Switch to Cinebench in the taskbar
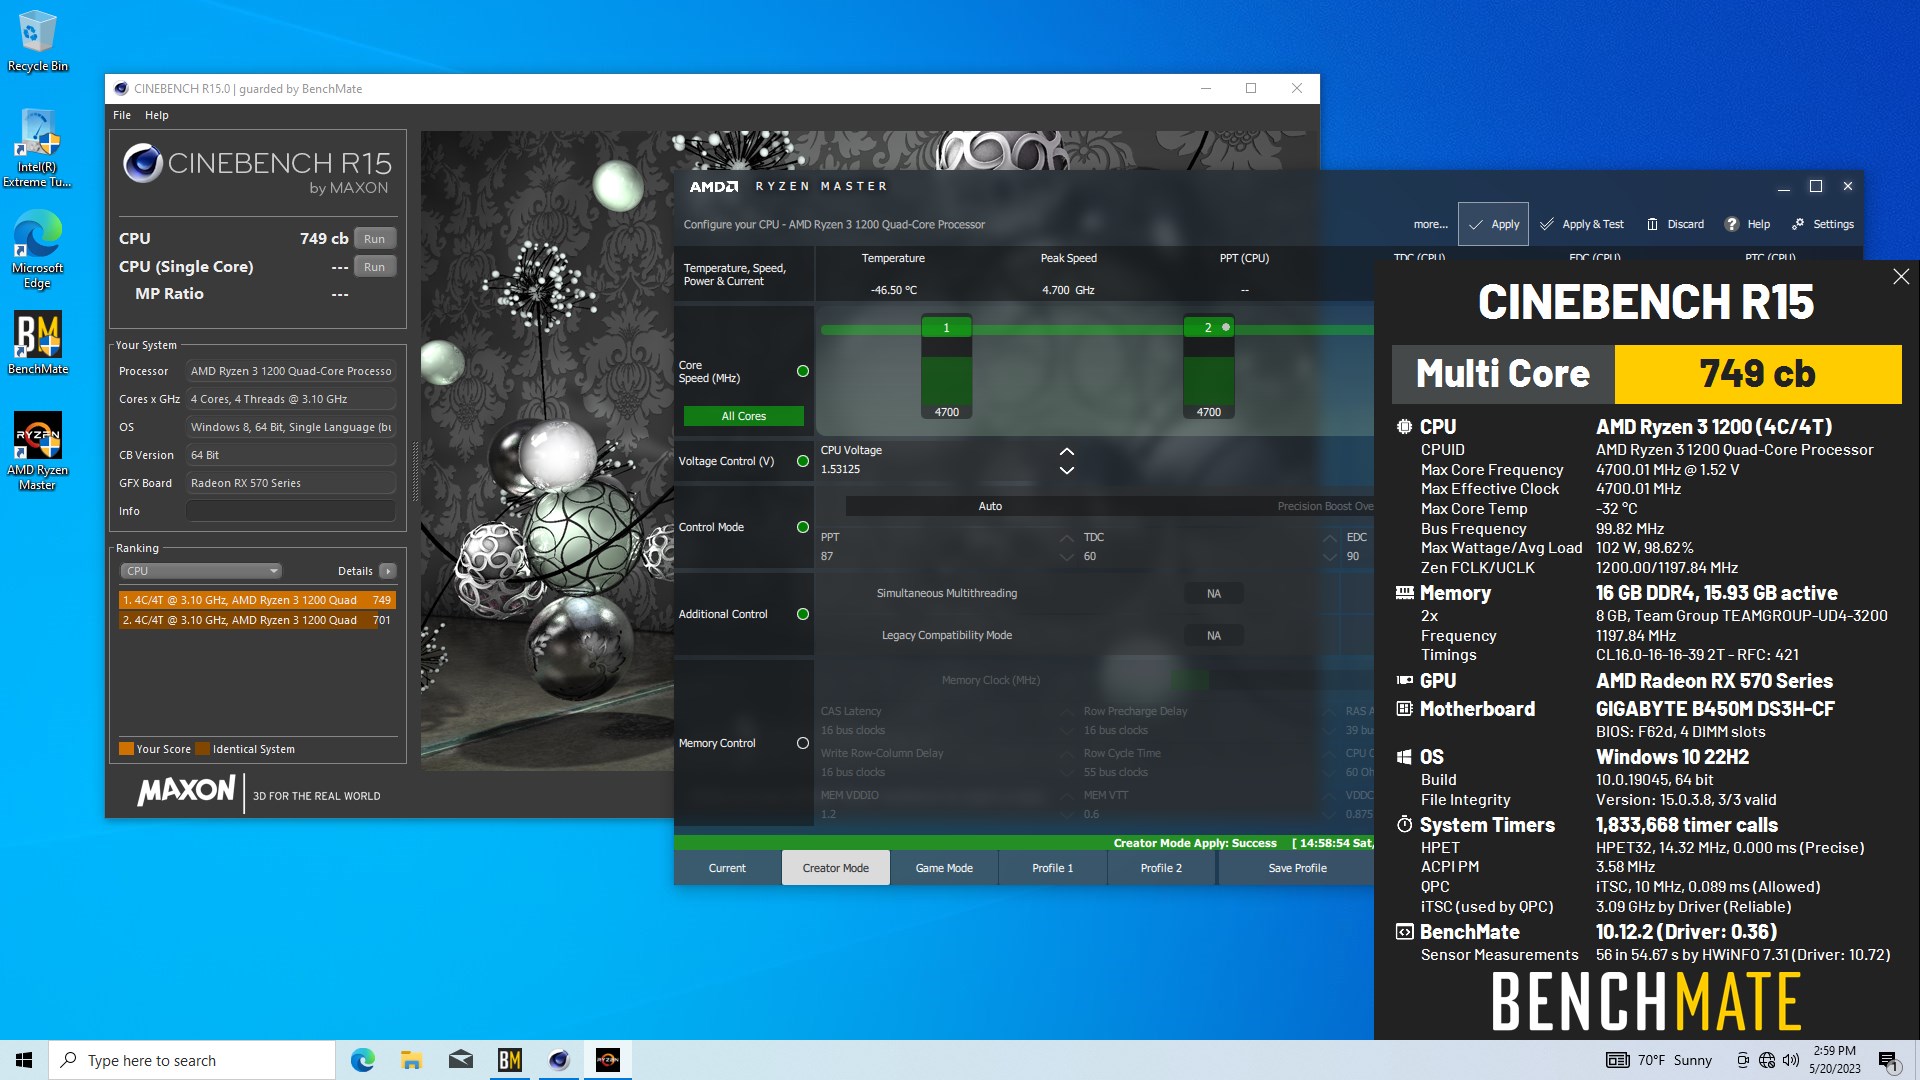Screen dimensions: 1920x1080 point(558,1060)
